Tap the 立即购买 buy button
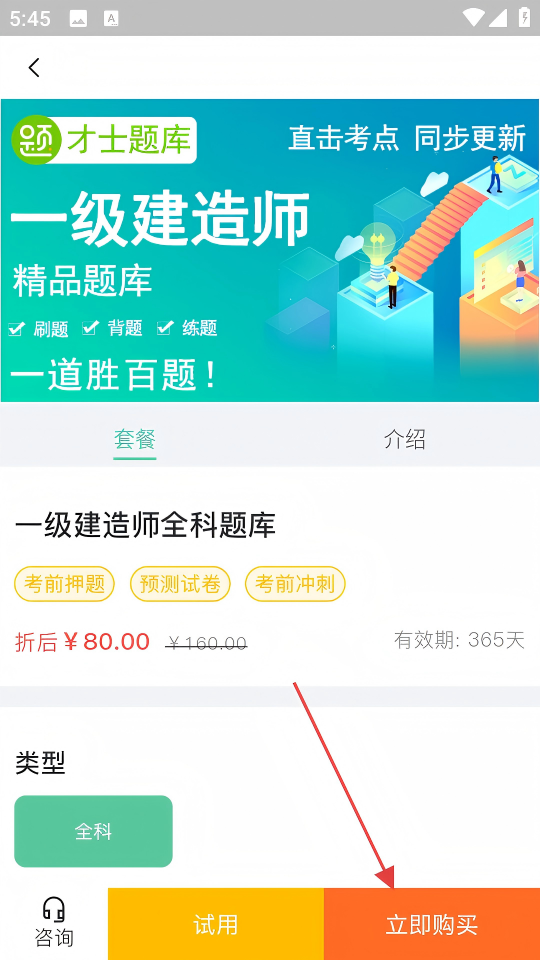The width and height of the screenshot is (540, 960). (x=432, y=924)
